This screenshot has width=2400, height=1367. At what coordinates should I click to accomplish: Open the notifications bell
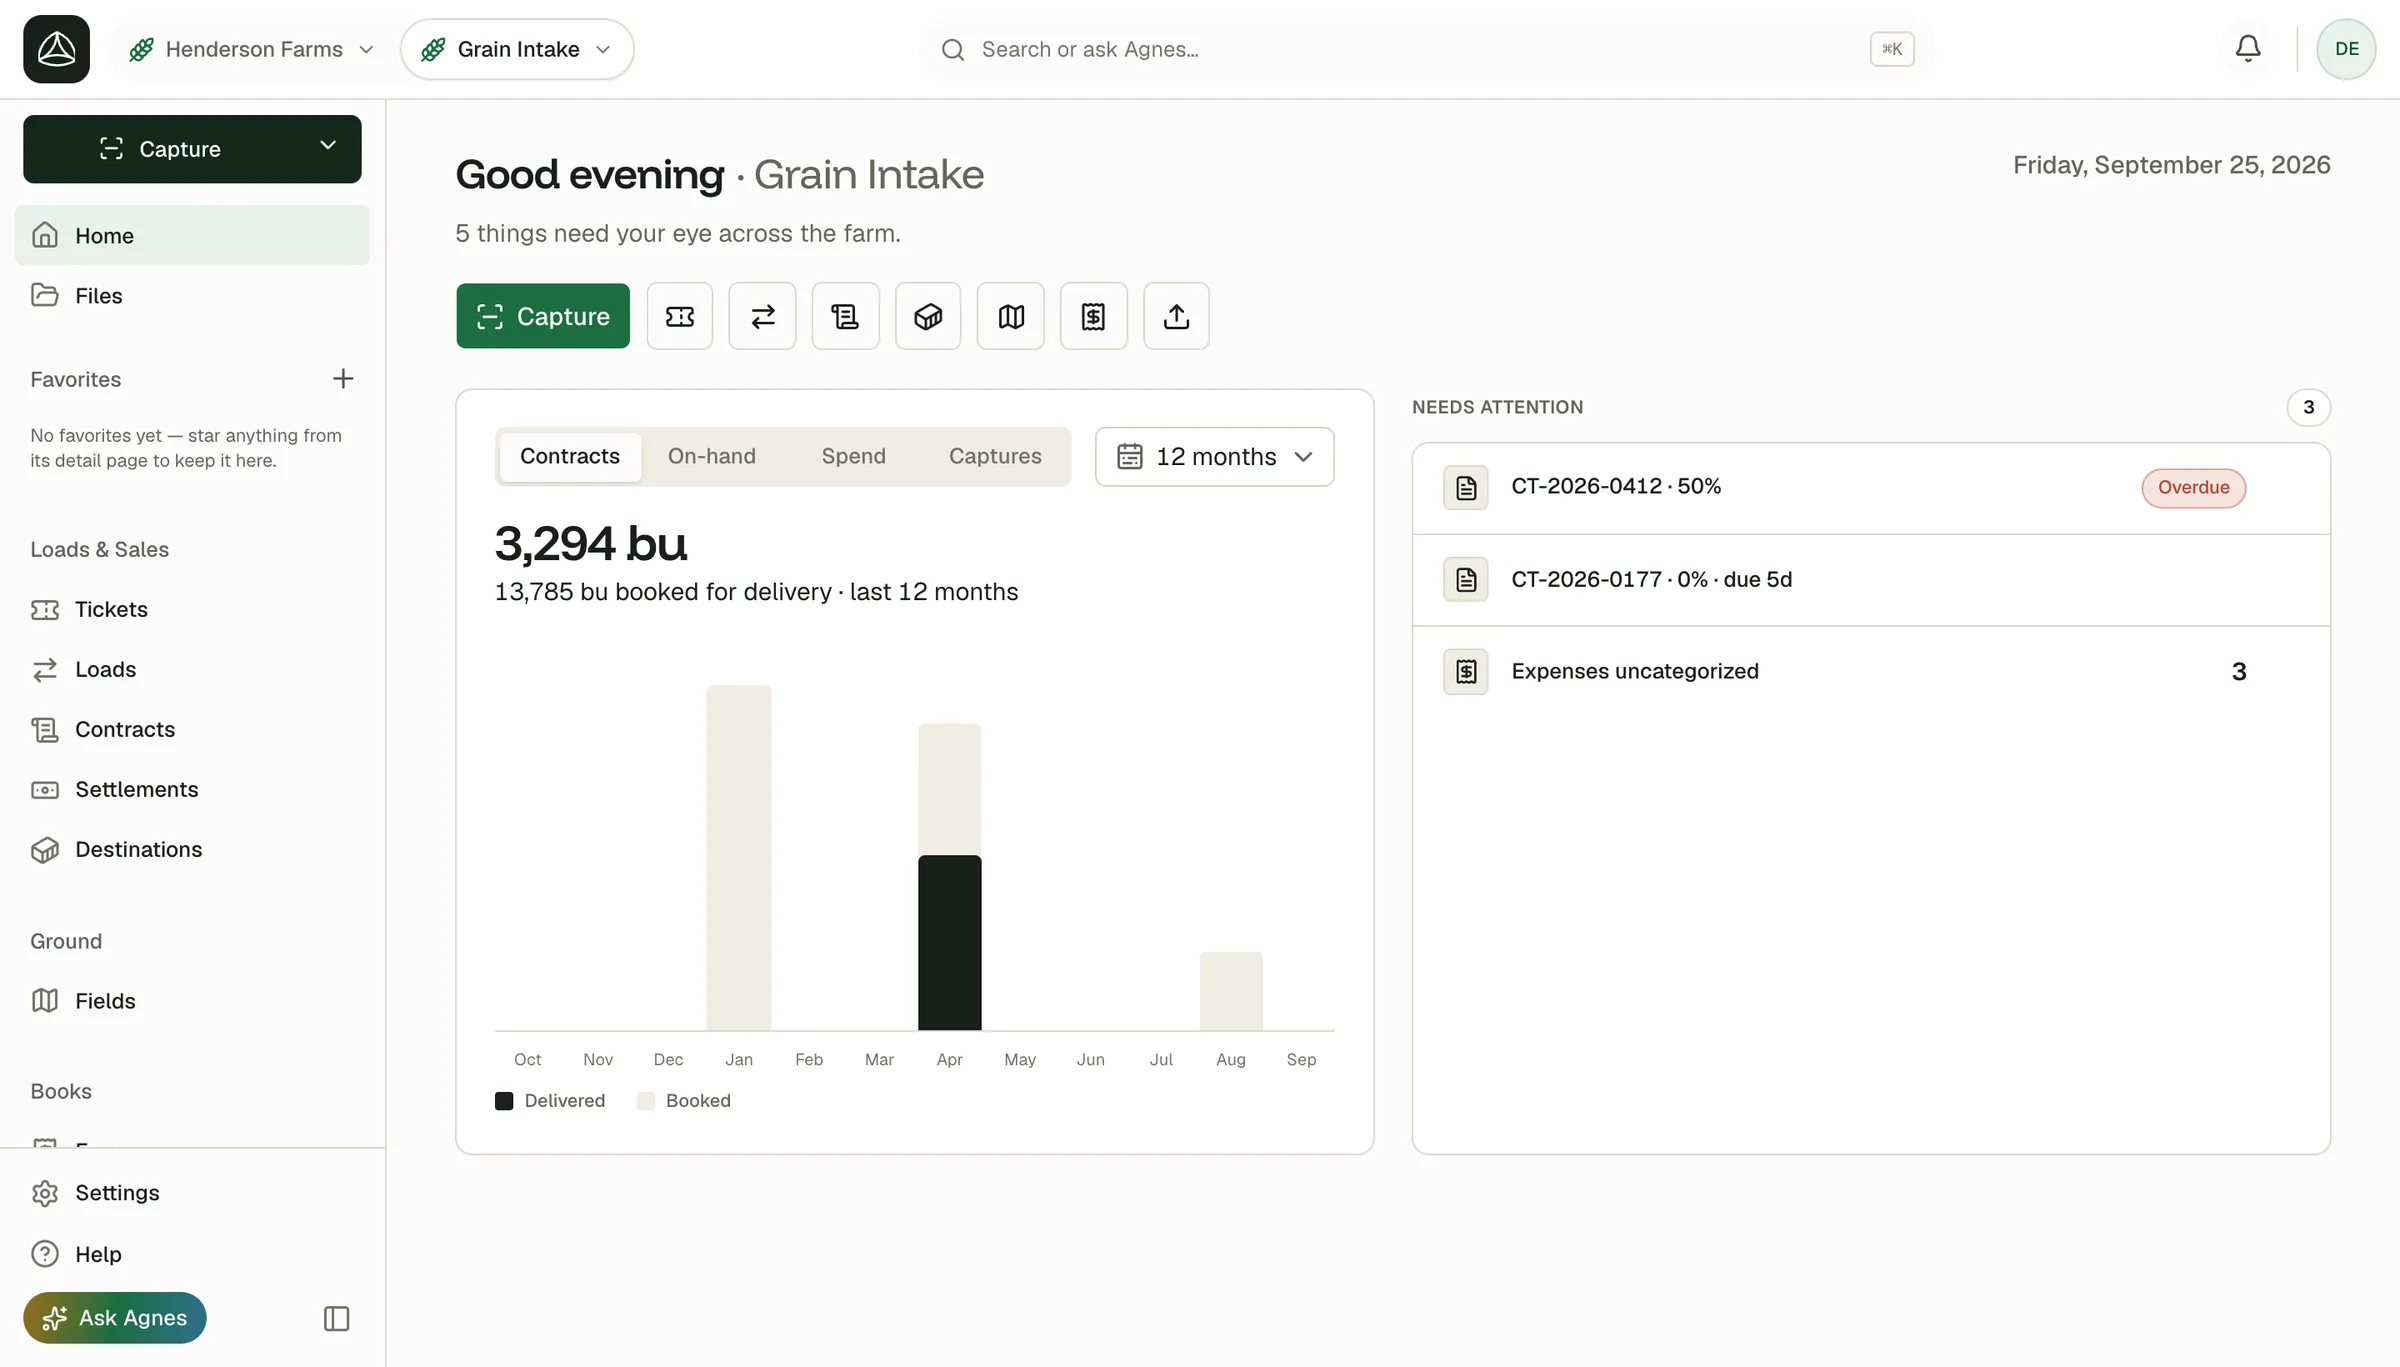[x=2248, y=48]
